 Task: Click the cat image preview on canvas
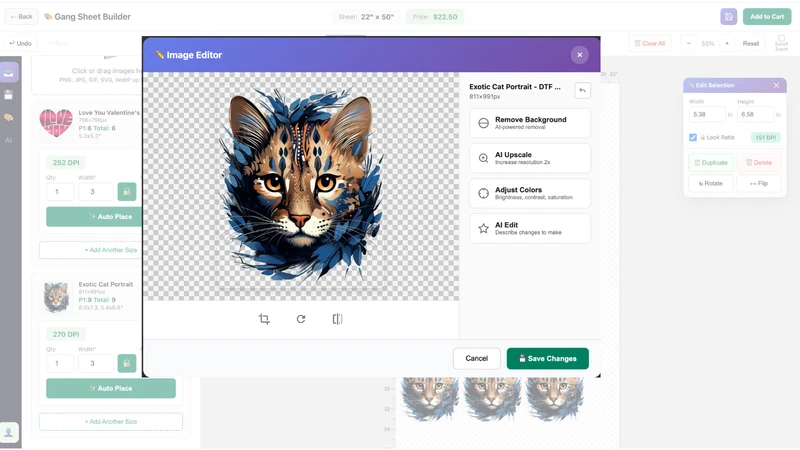tap(301, 186)
